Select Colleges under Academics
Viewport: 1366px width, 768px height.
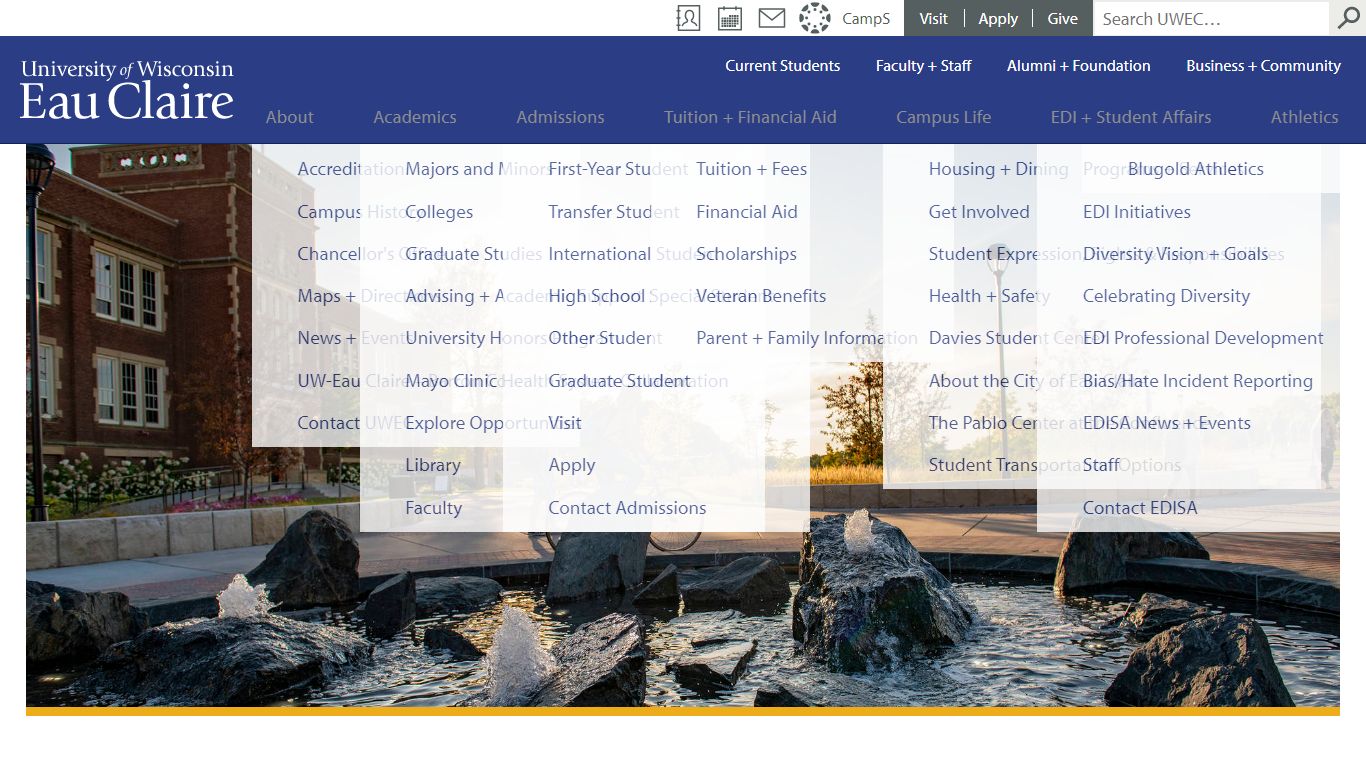pyautogui.click(x=439, y=212)
